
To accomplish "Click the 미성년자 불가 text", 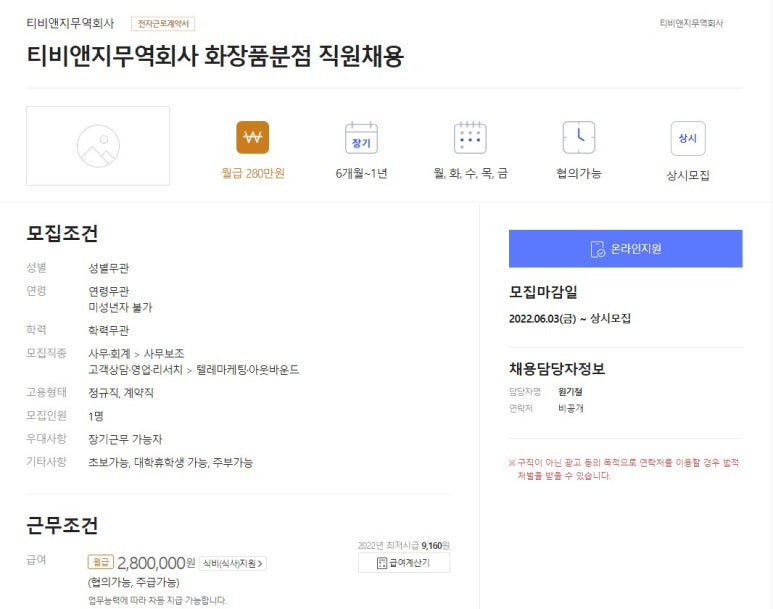I will [120, 307].
